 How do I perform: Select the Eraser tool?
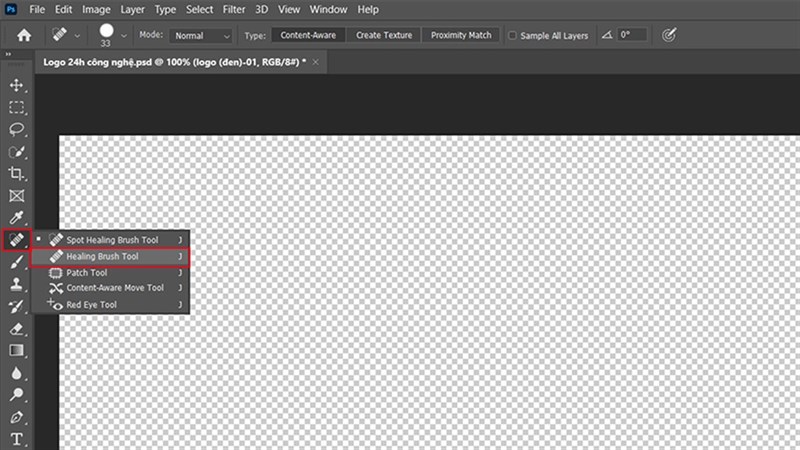tap(16, 329)
